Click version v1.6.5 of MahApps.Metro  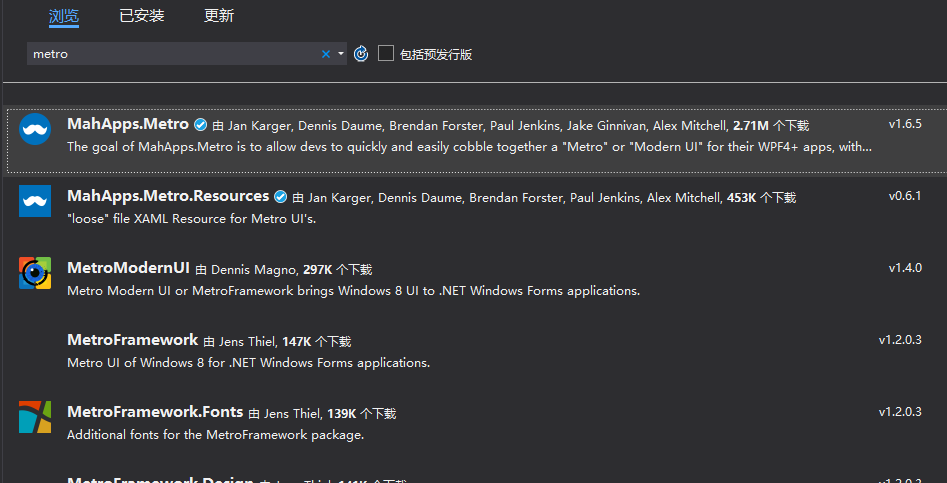(905, 124)
